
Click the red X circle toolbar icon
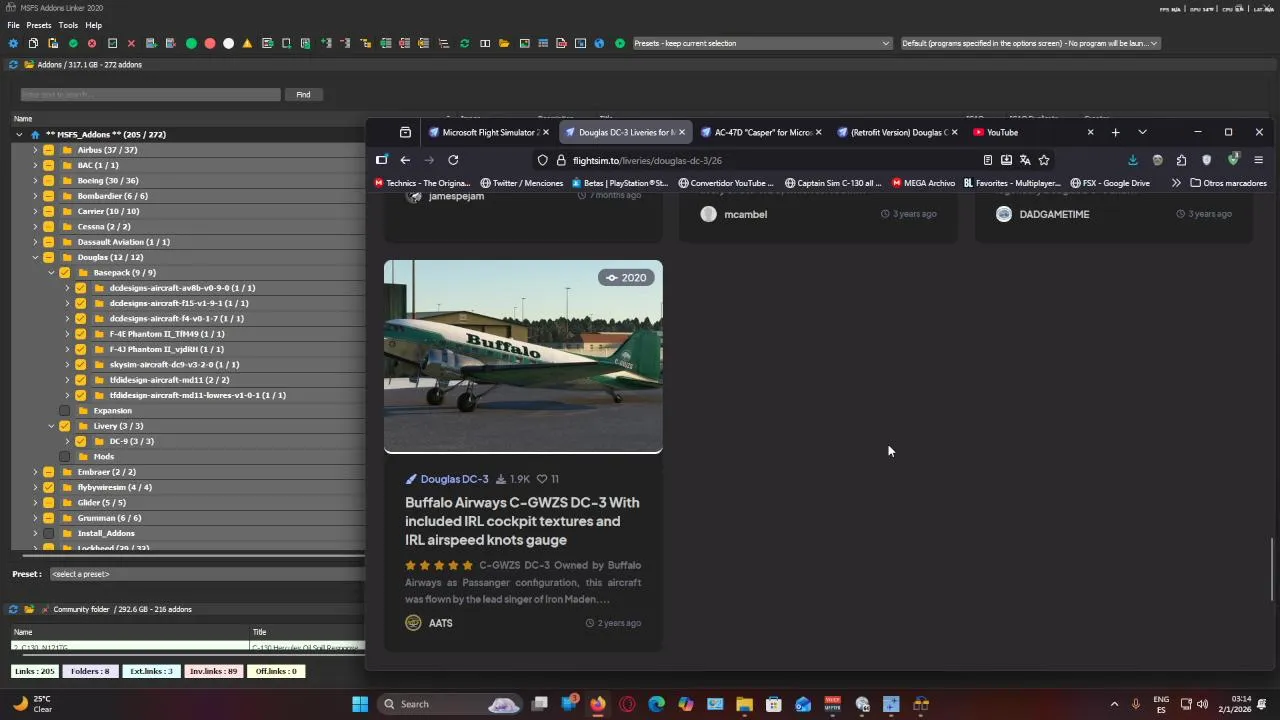pyautogui.click(x=92, y=43)
